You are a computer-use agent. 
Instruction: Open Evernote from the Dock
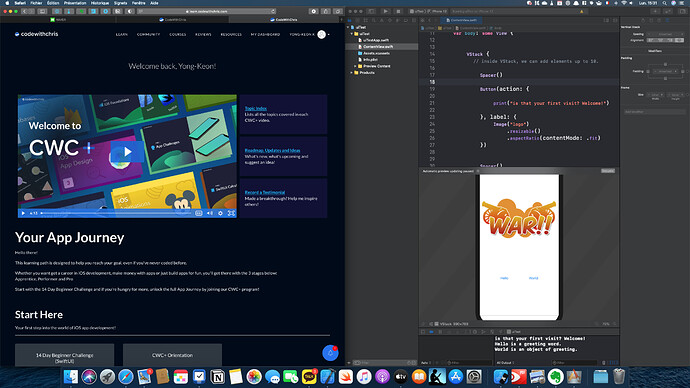[555, 377]
